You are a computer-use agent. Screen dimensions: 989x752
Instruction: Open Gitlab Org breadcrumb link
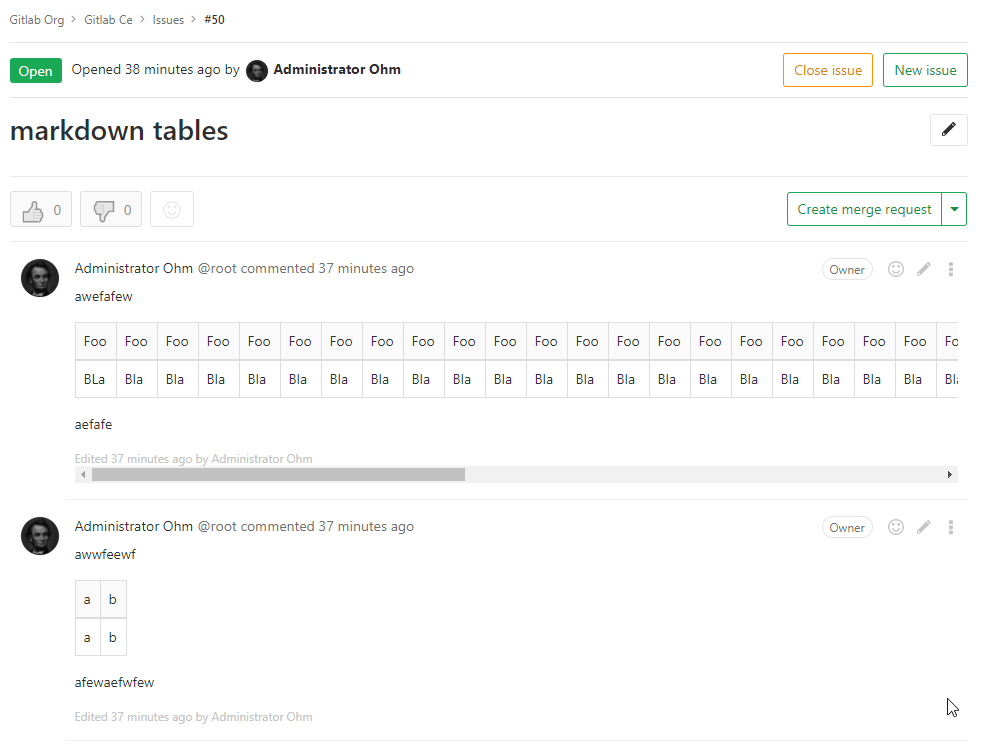(38, 20)
